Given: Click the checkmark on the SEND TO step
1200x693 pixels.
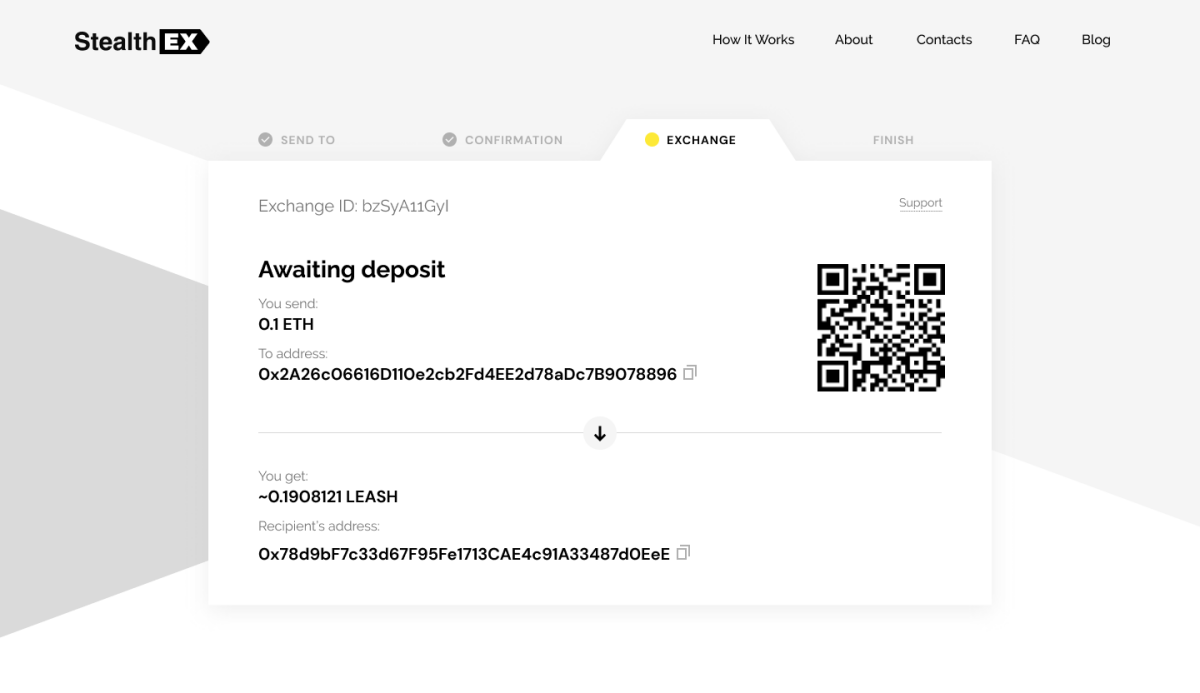Looking at the screenshot, I should 265,139.
